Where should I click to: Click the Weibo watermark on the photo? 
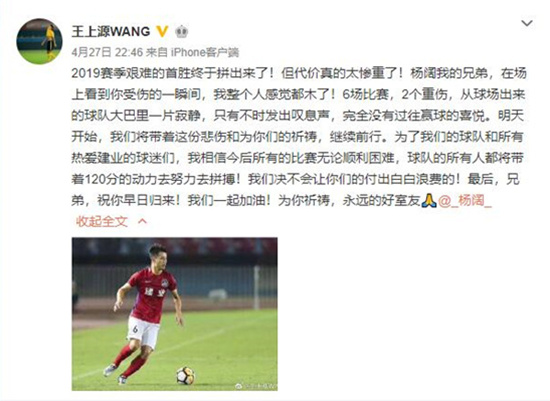pyautogui.click(x=255, y=386)
